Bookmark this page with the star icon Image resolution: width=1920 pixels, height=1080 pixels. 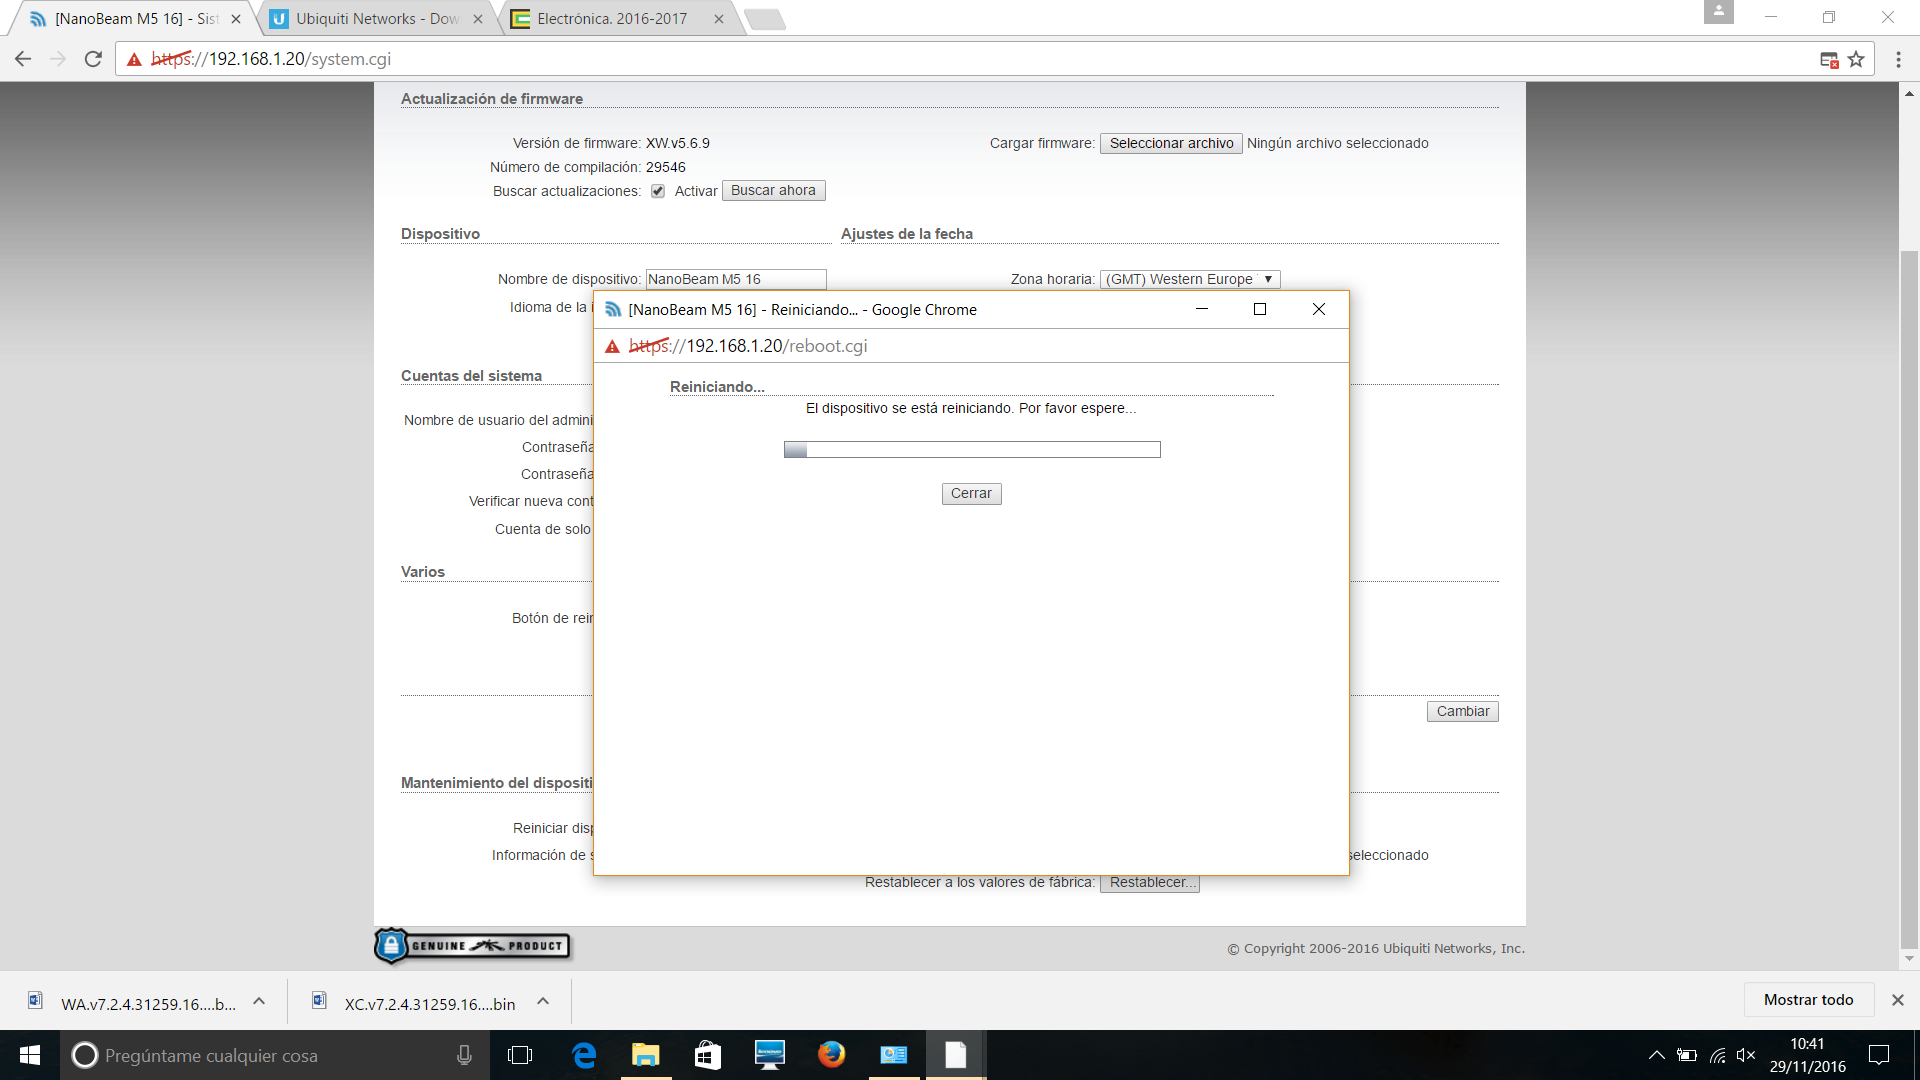pos(1856,59)
